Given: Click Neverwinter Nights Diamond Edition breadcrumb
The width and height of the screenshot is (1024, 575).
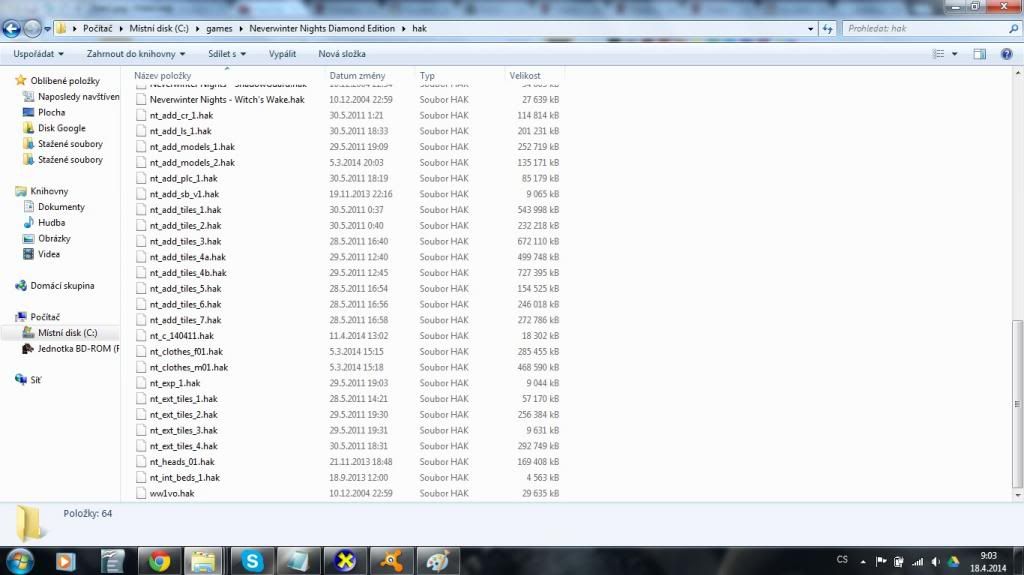Looking at the screenshot, I should point(322,29).
